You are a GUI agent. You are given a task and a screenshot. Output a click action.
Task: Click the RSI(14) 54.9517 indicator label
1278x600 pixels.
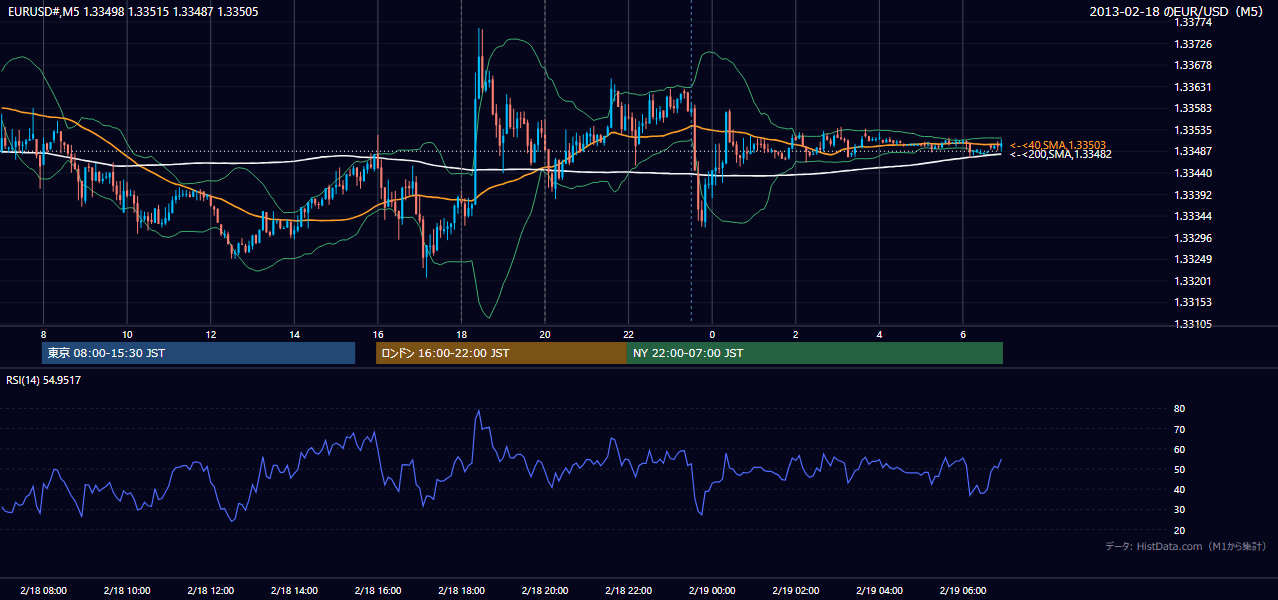click(44, 380)
